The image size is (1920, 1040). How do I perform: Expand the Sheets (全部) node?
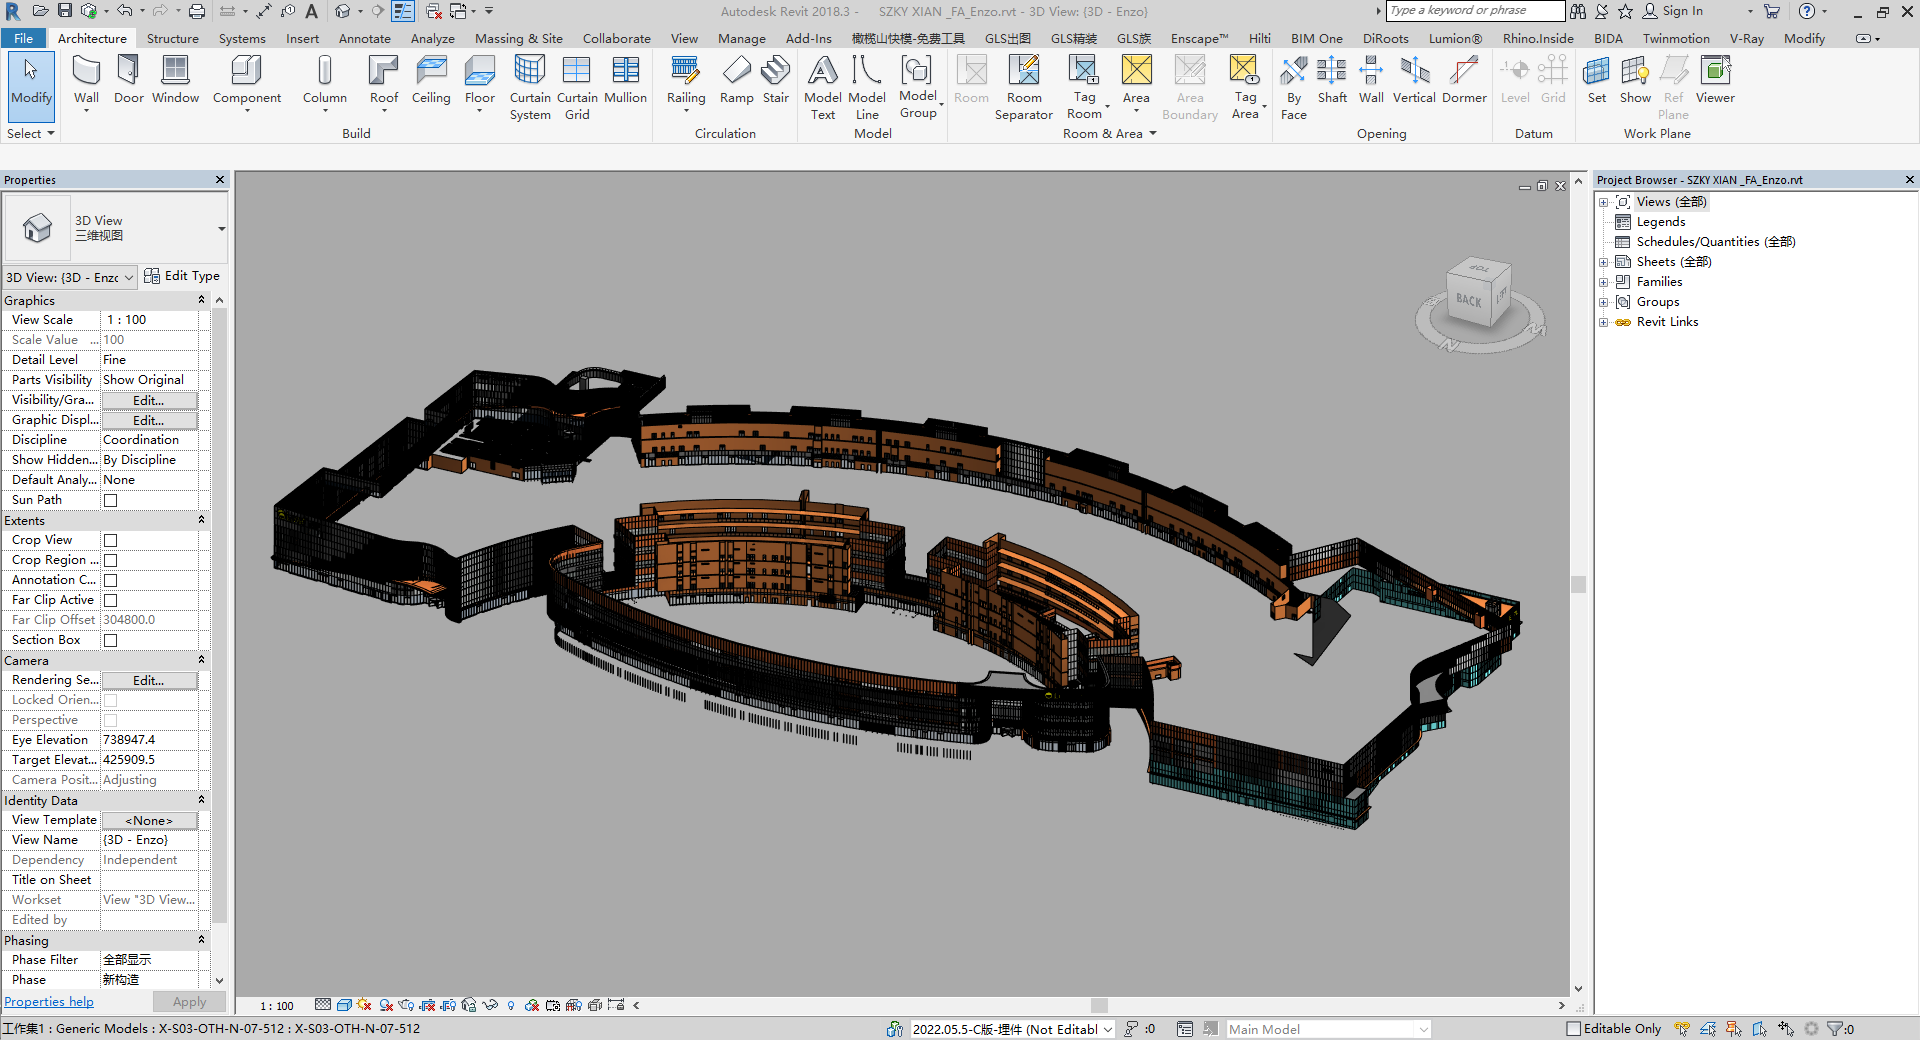[x=1604, y=262]
